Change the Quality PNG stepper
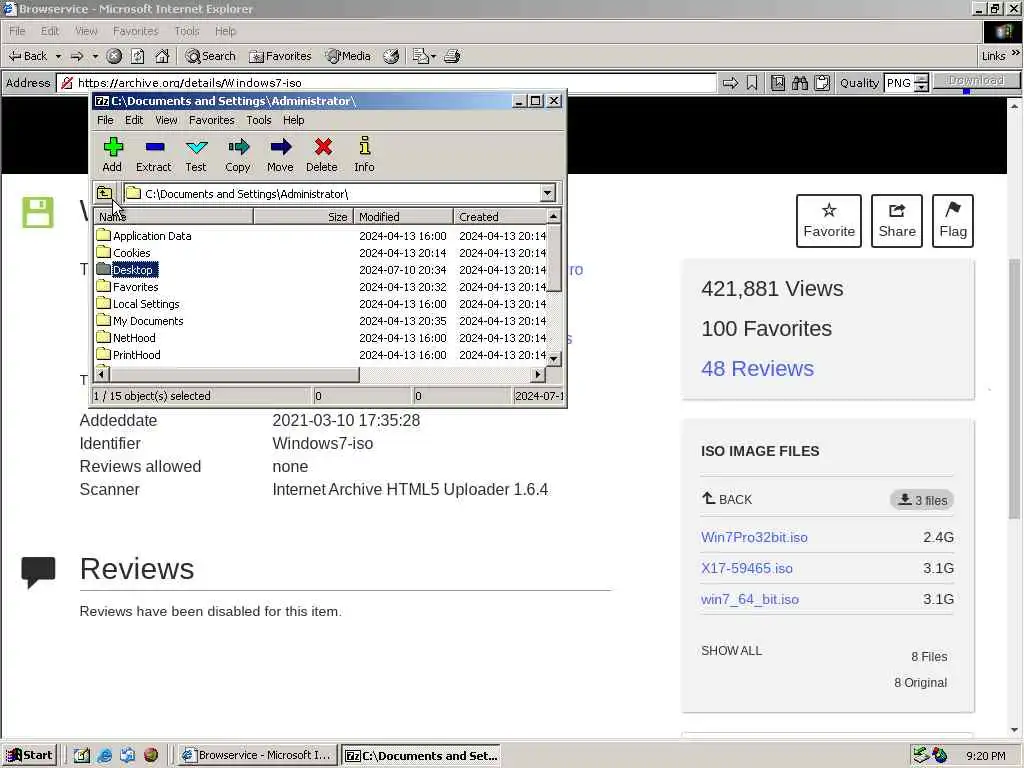 point(921,83)
